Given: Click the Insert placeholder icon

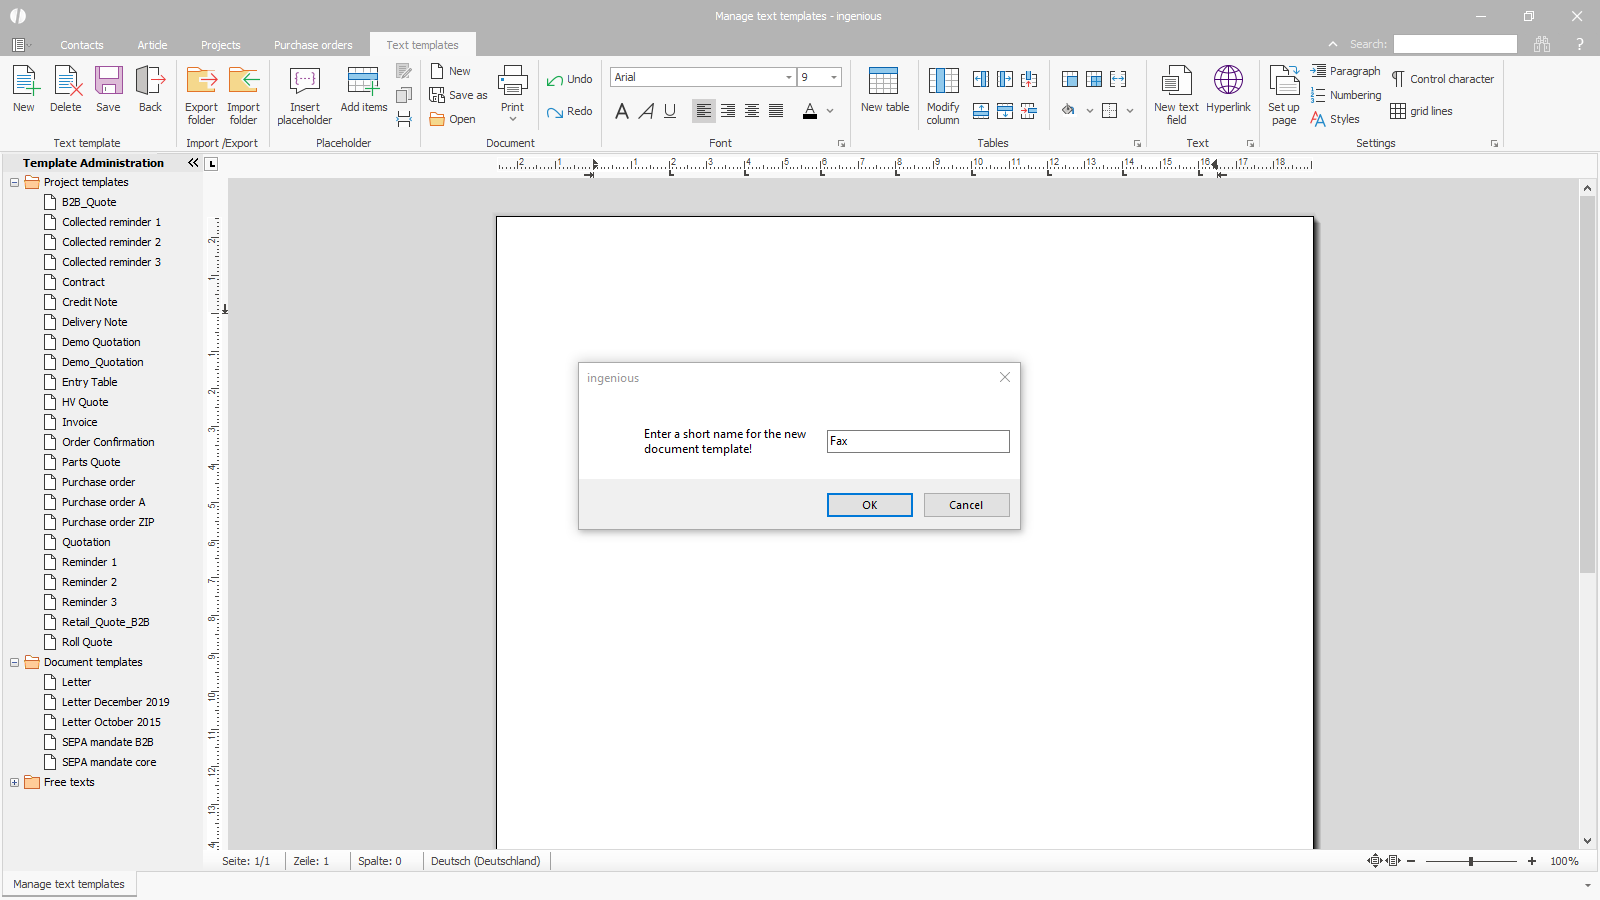Looking at the screenshot, I should (x=304, y=82).
